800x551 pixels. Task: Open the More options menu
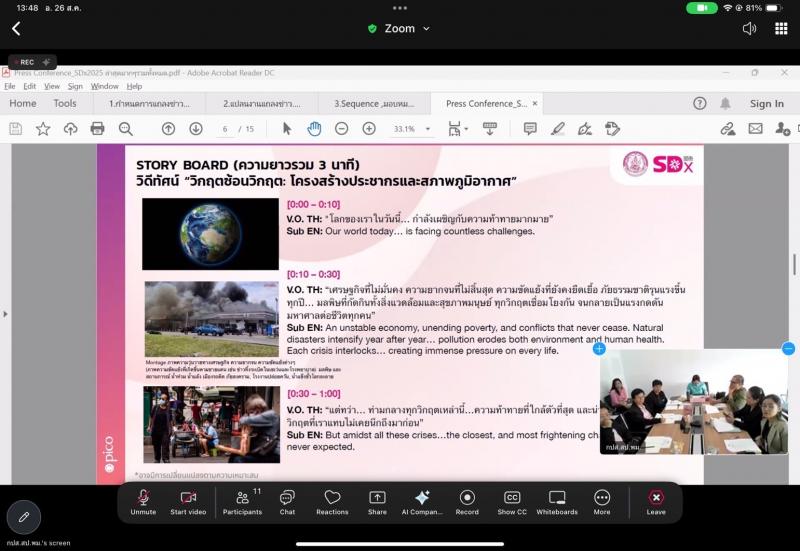[x=602, y=502]
